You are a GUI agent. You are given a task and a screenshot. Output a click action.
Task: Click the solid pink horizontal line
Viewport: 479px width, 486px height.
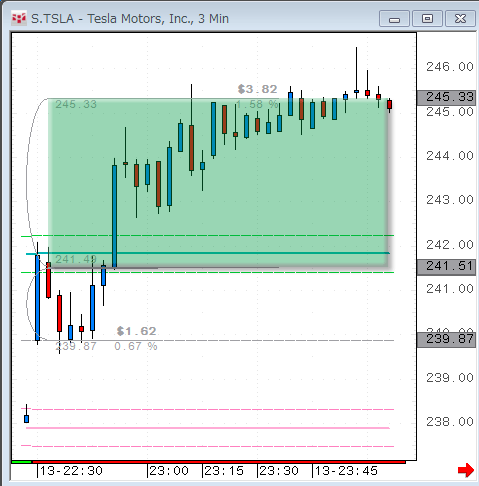pos(208,428)
